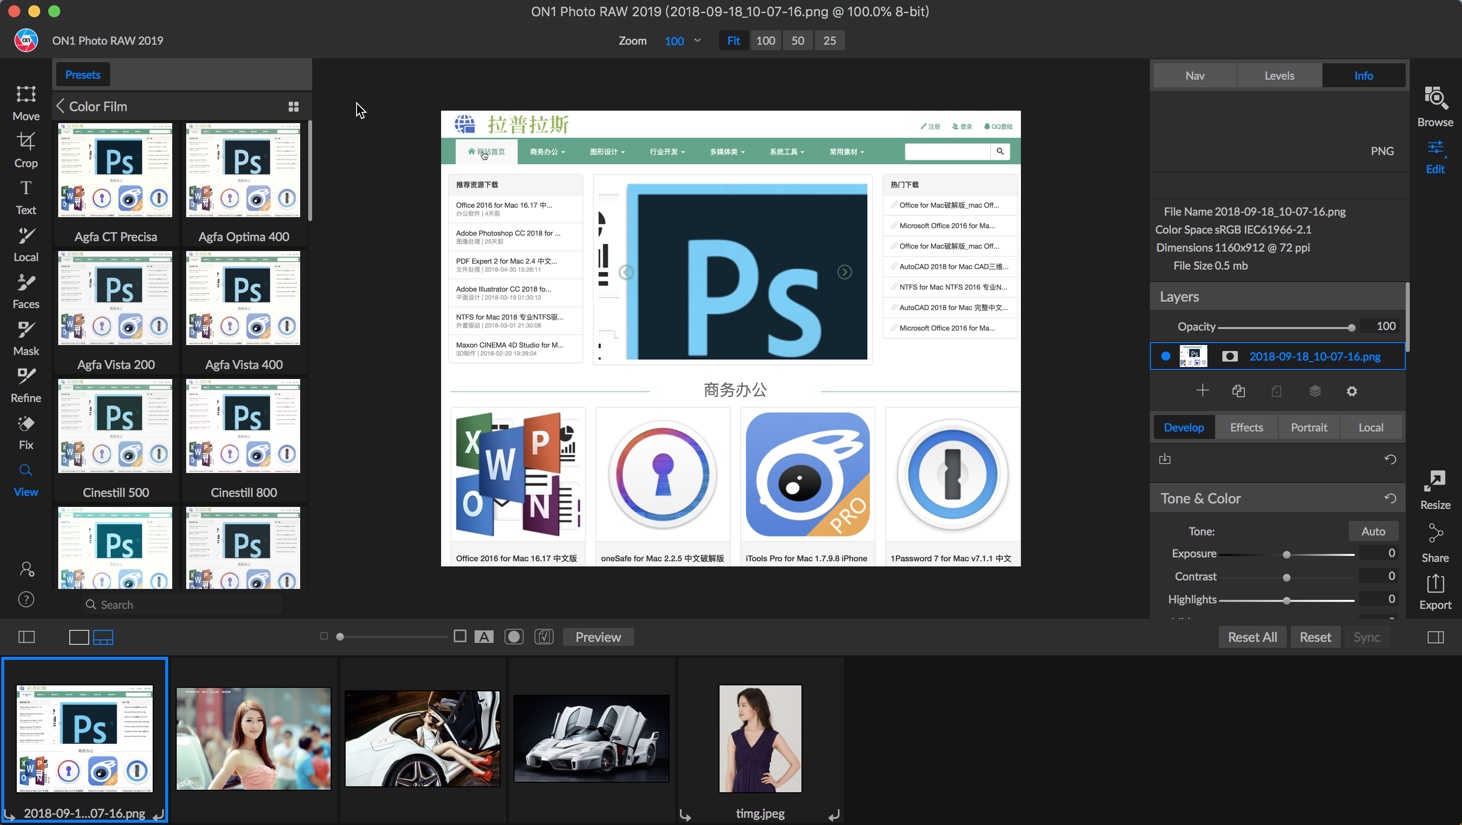
Task: Open the Browse module
Action: 1435,106
